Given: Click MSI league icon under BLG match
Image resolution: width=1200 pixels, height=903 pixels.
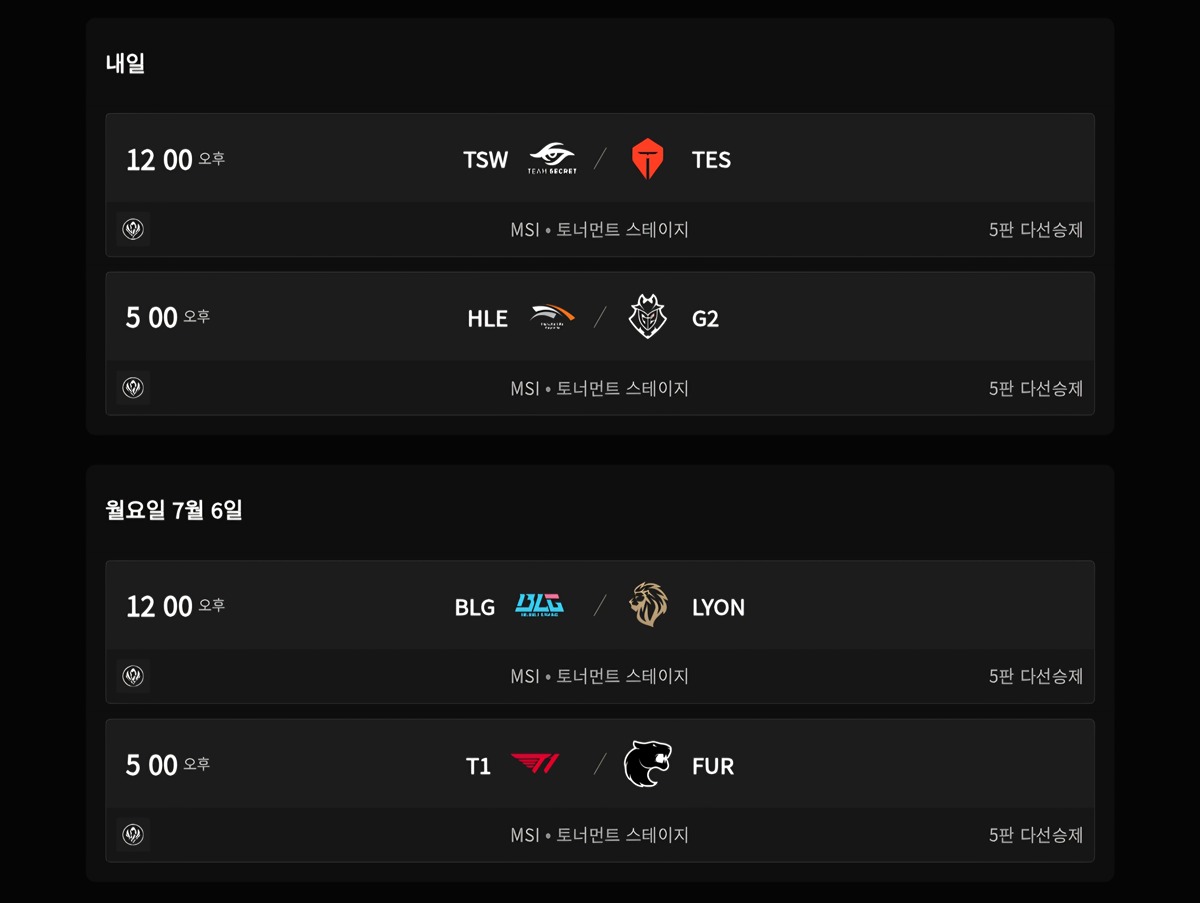Looking at the screenshot, I should coord(133,676).
